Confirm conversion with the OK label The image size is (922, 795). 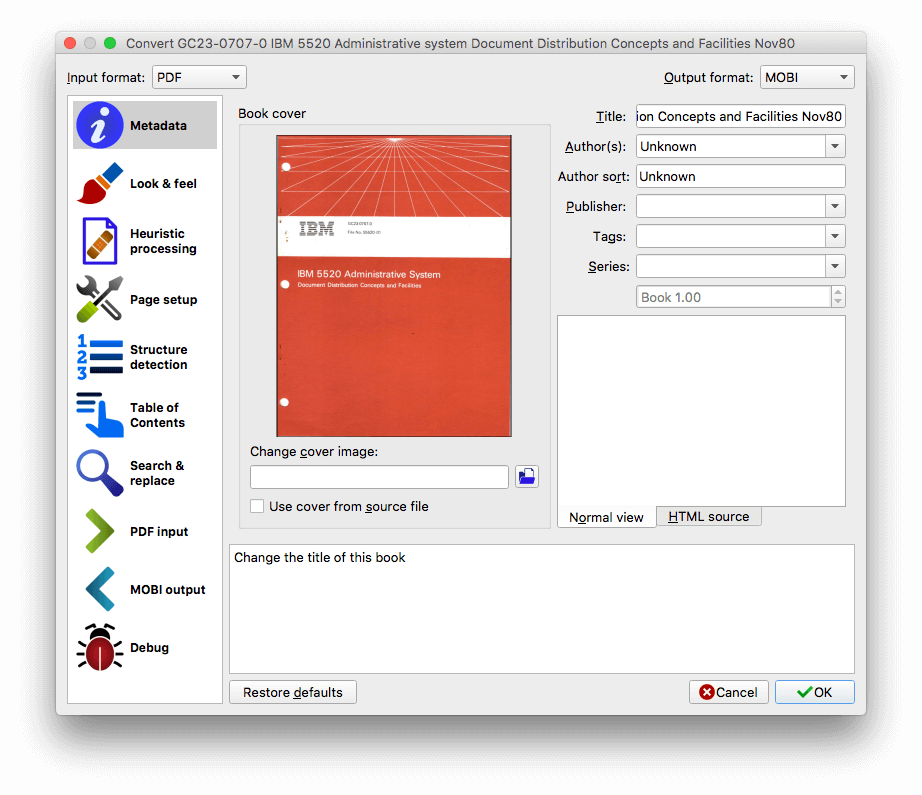click(x=823, y=692)
